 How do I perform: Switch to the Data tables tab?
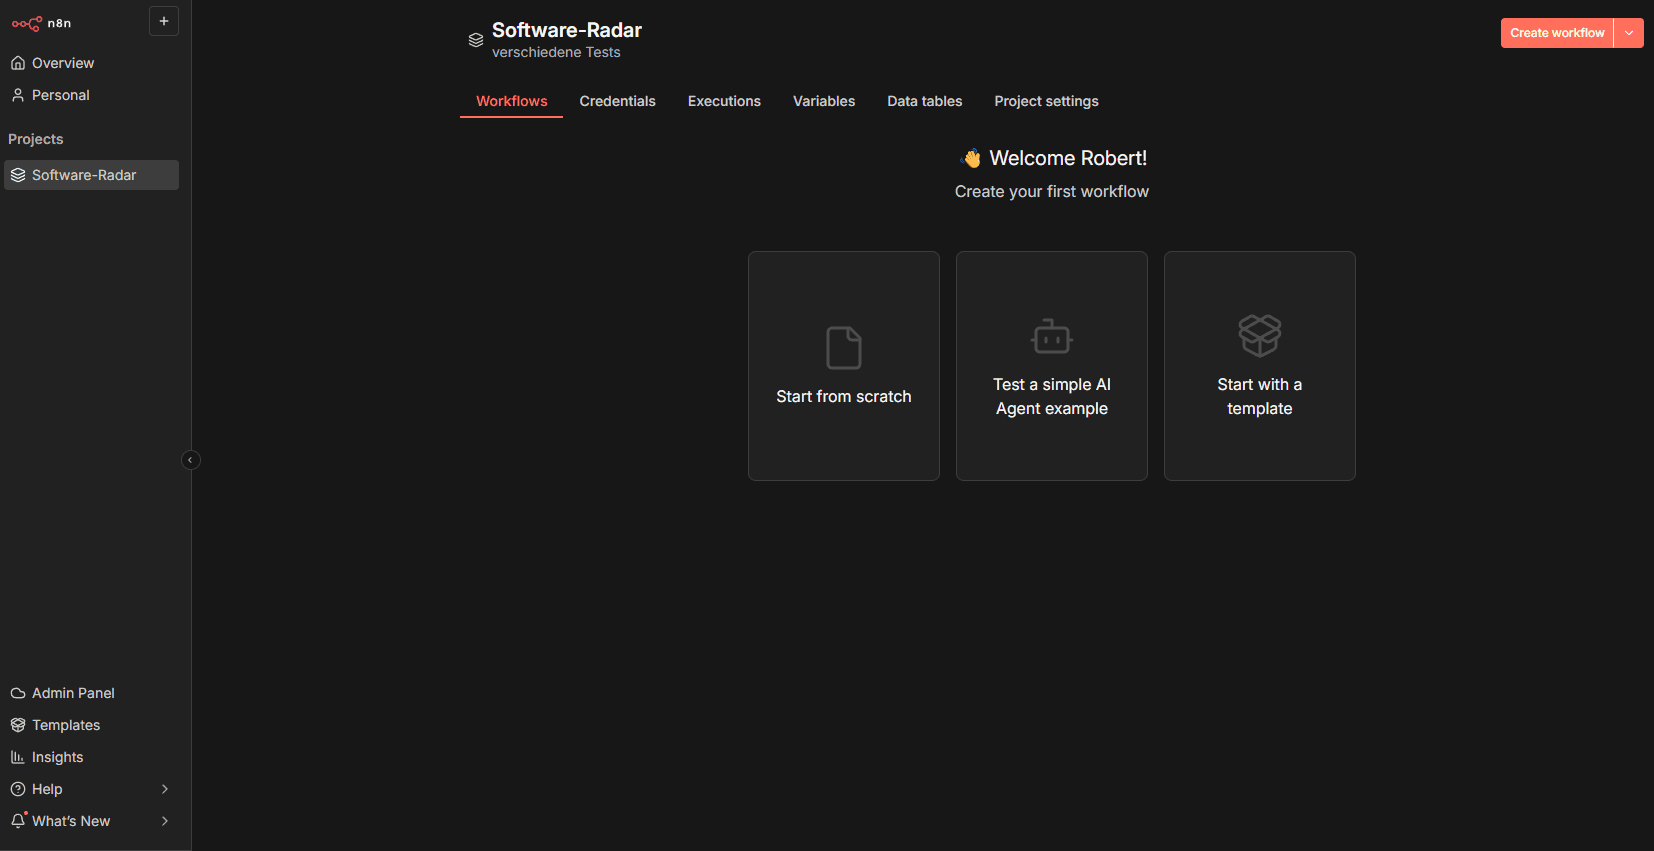(x=925, y=101)
